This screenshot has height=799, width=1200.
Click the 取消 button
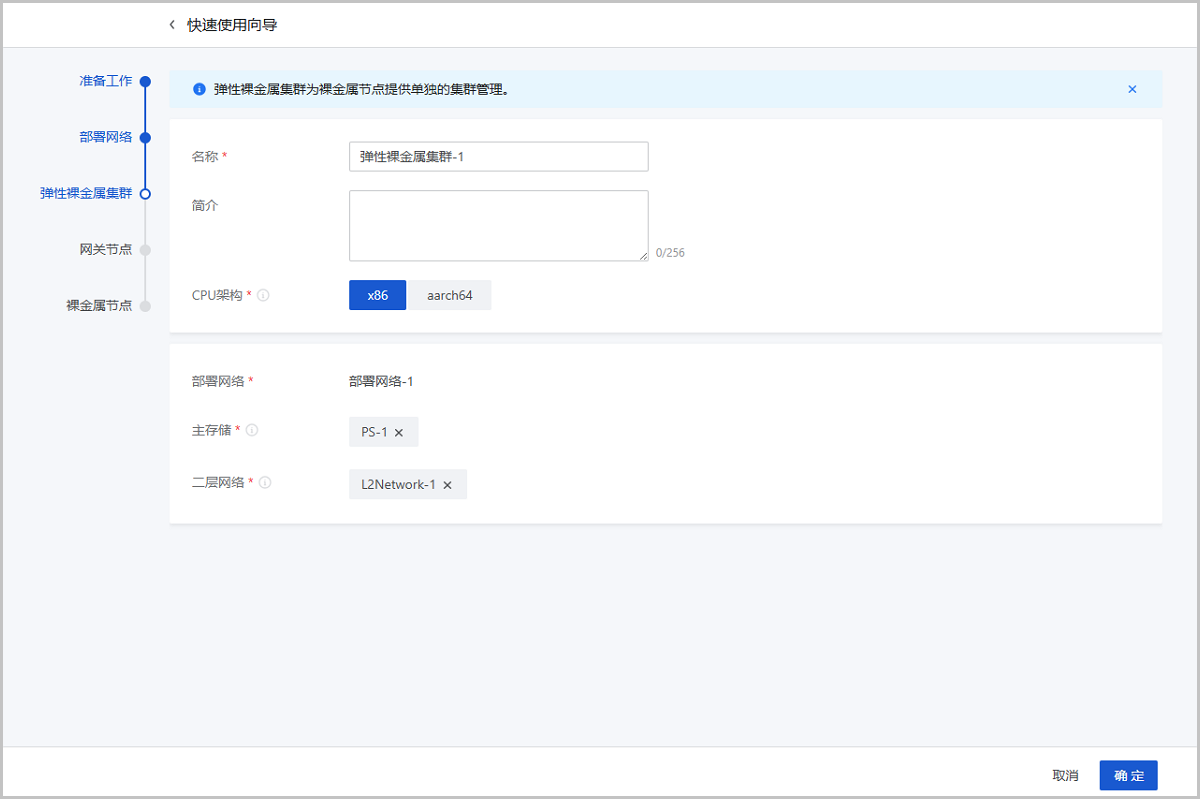point(1065,775)
